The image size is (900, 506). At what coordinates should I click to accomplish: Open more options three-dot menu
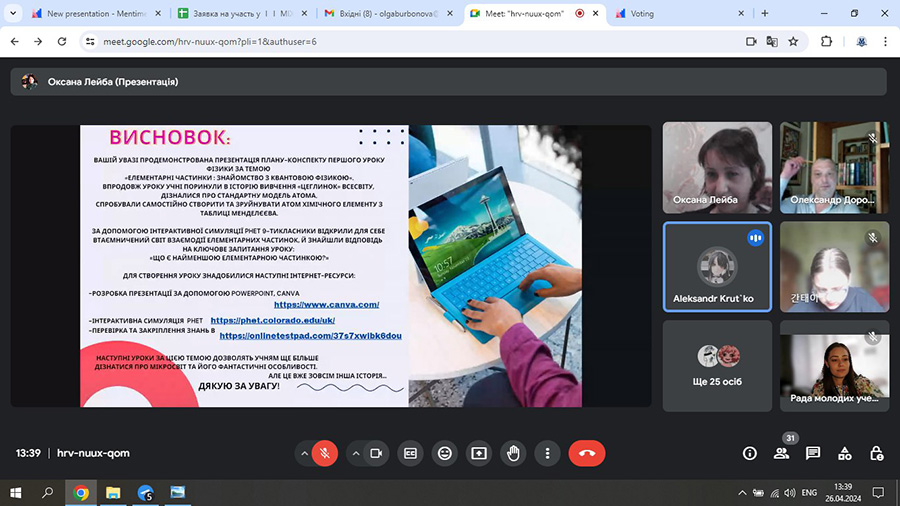coord(547,453)
